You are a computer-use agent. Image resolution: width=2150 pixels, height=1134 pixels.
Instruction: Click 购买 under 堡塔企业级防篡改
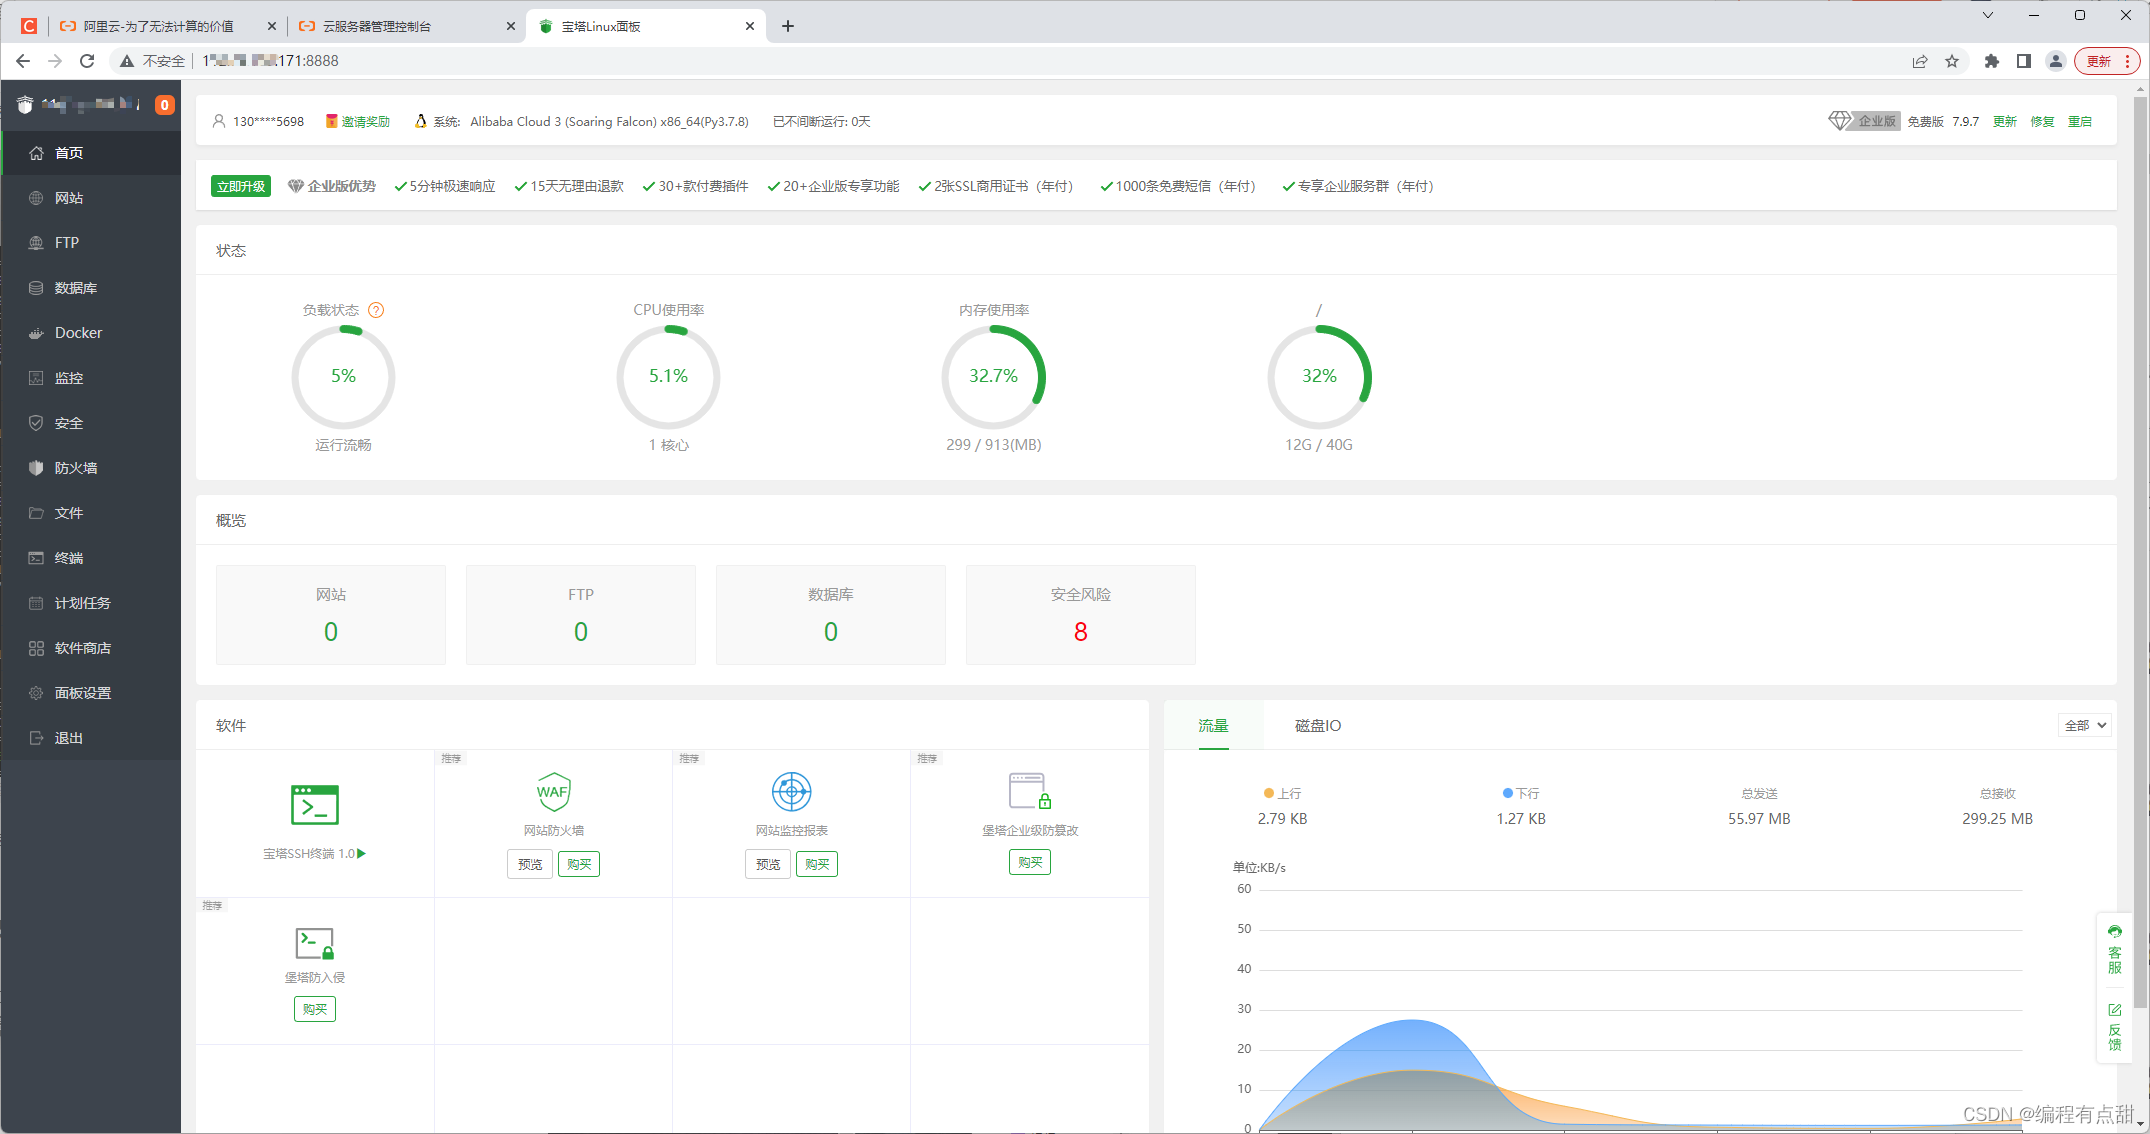point(1030,863)
